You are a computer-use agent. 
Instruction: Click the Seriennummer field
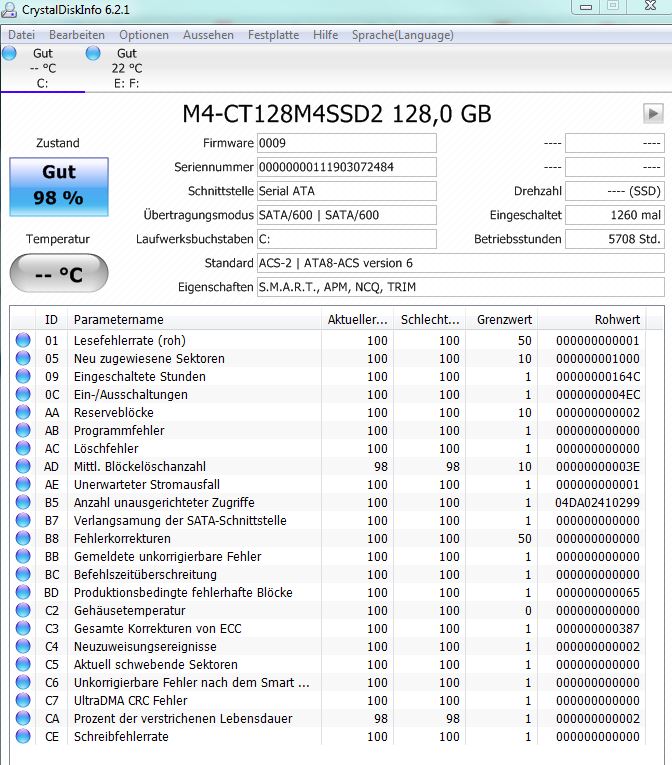[346, 167]
